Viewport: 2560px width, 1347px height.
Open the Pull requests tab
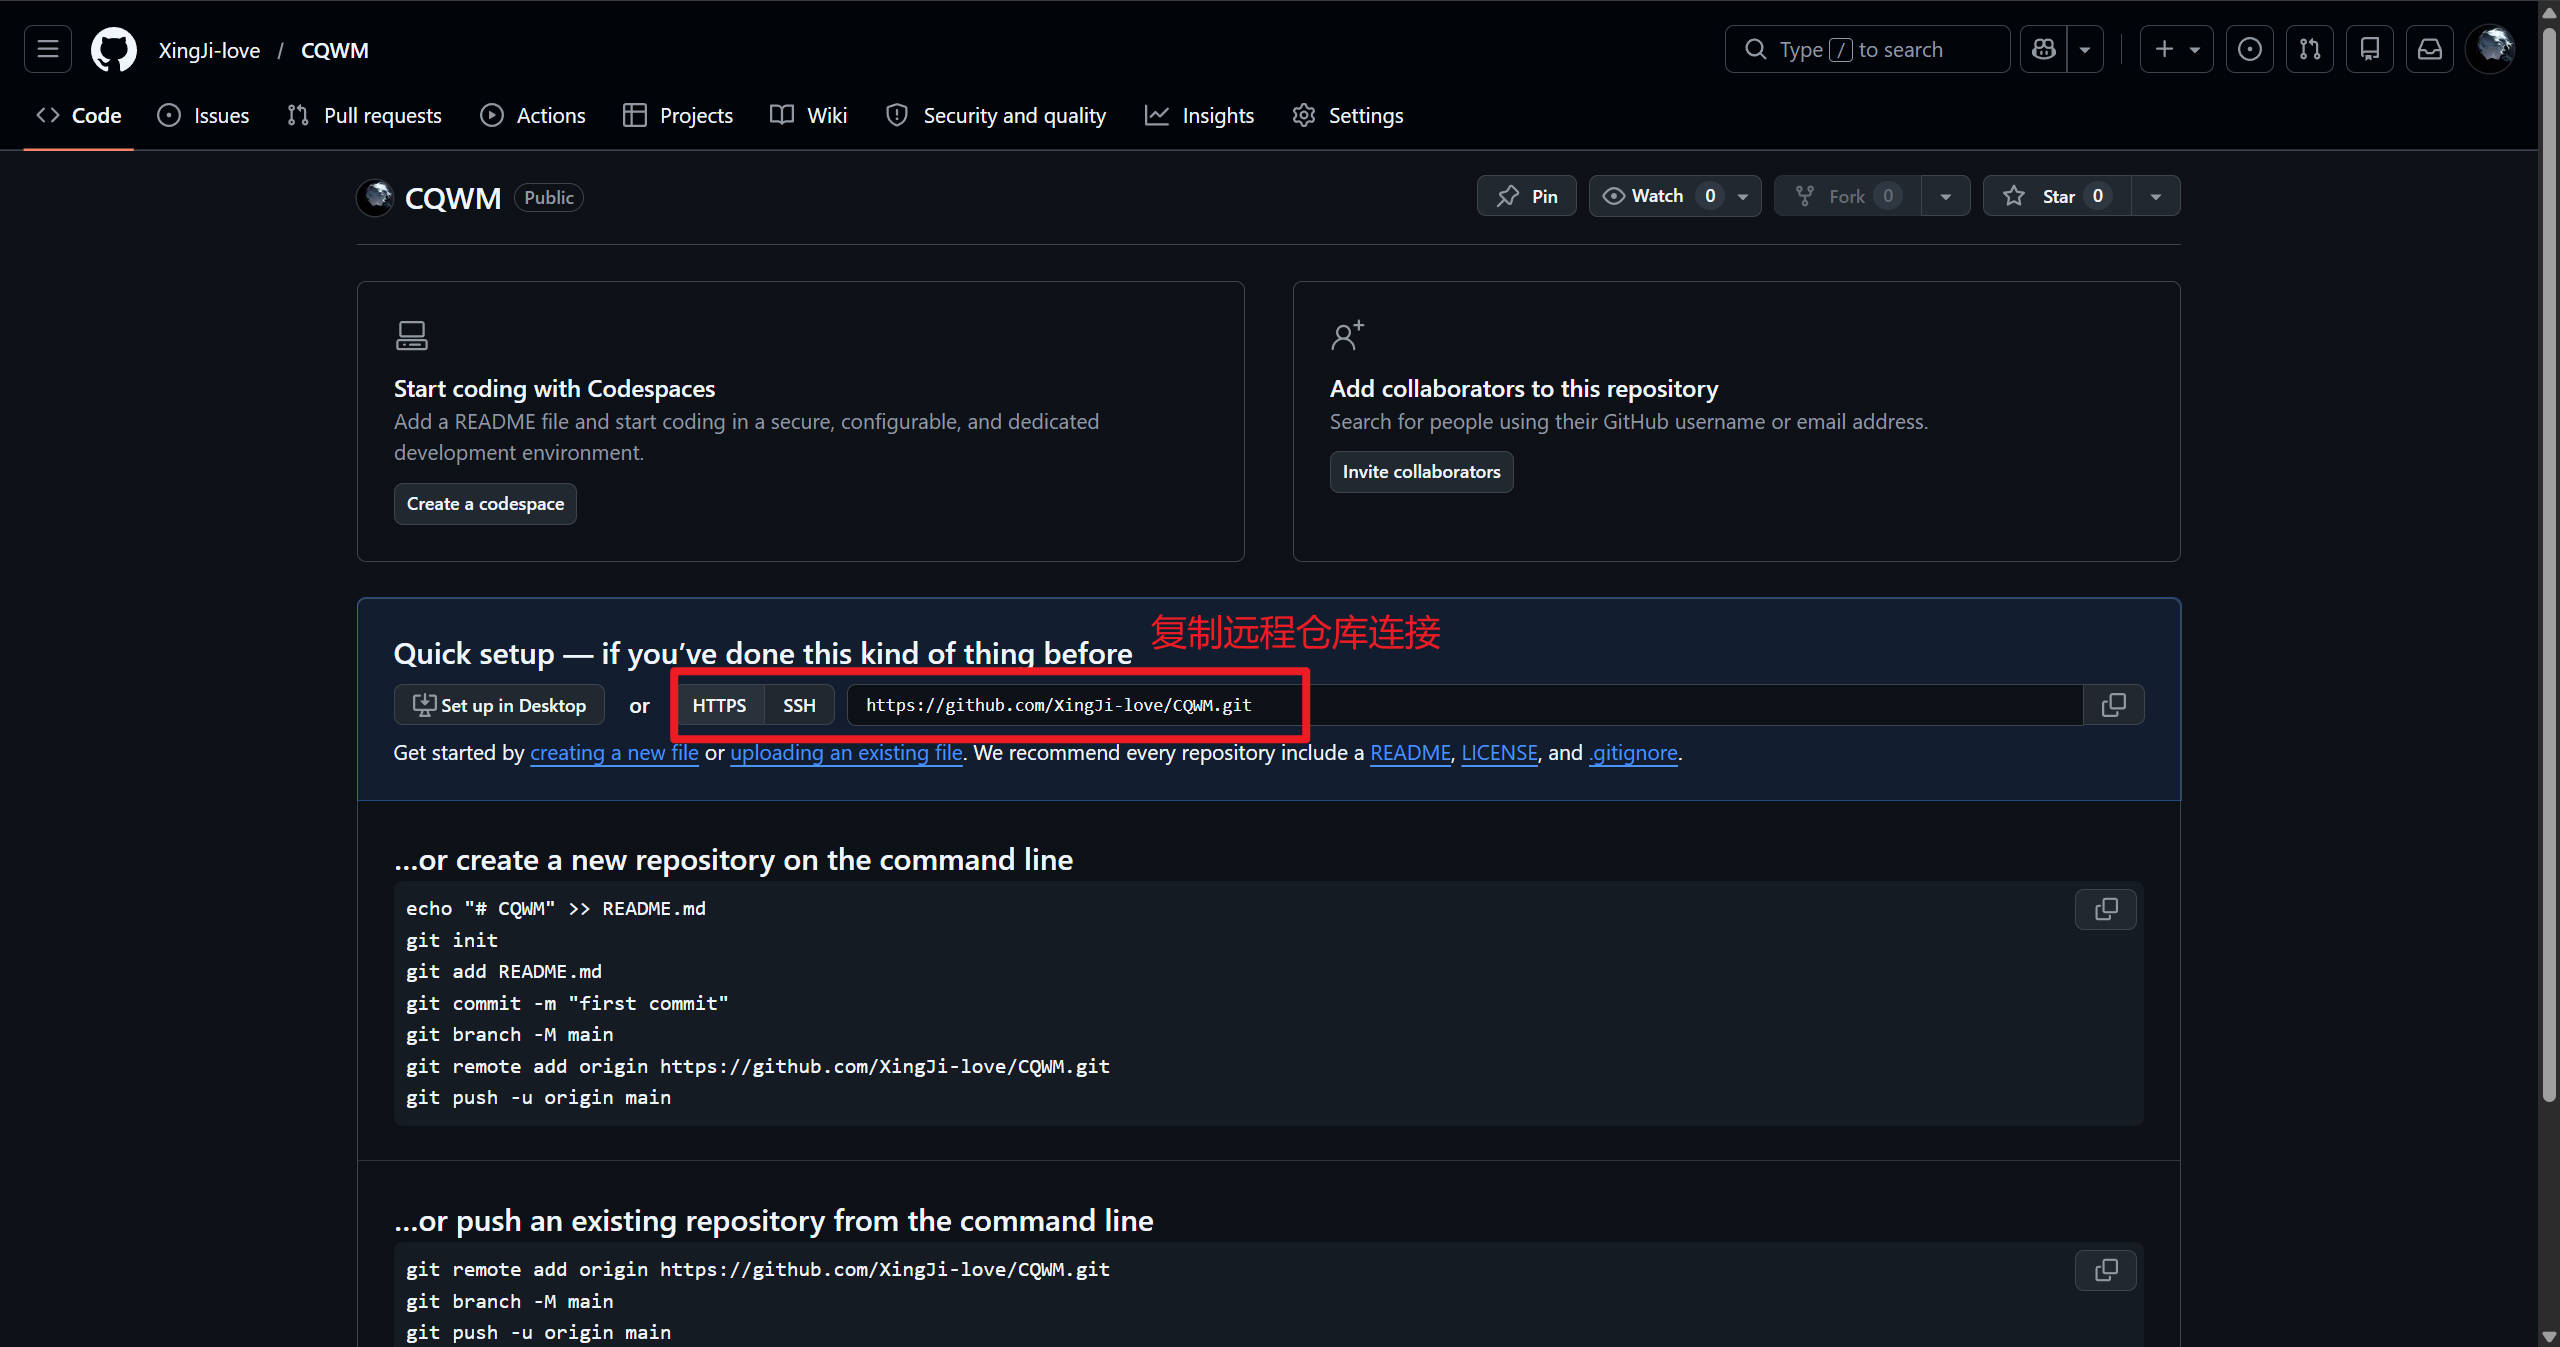pos(364,115)
